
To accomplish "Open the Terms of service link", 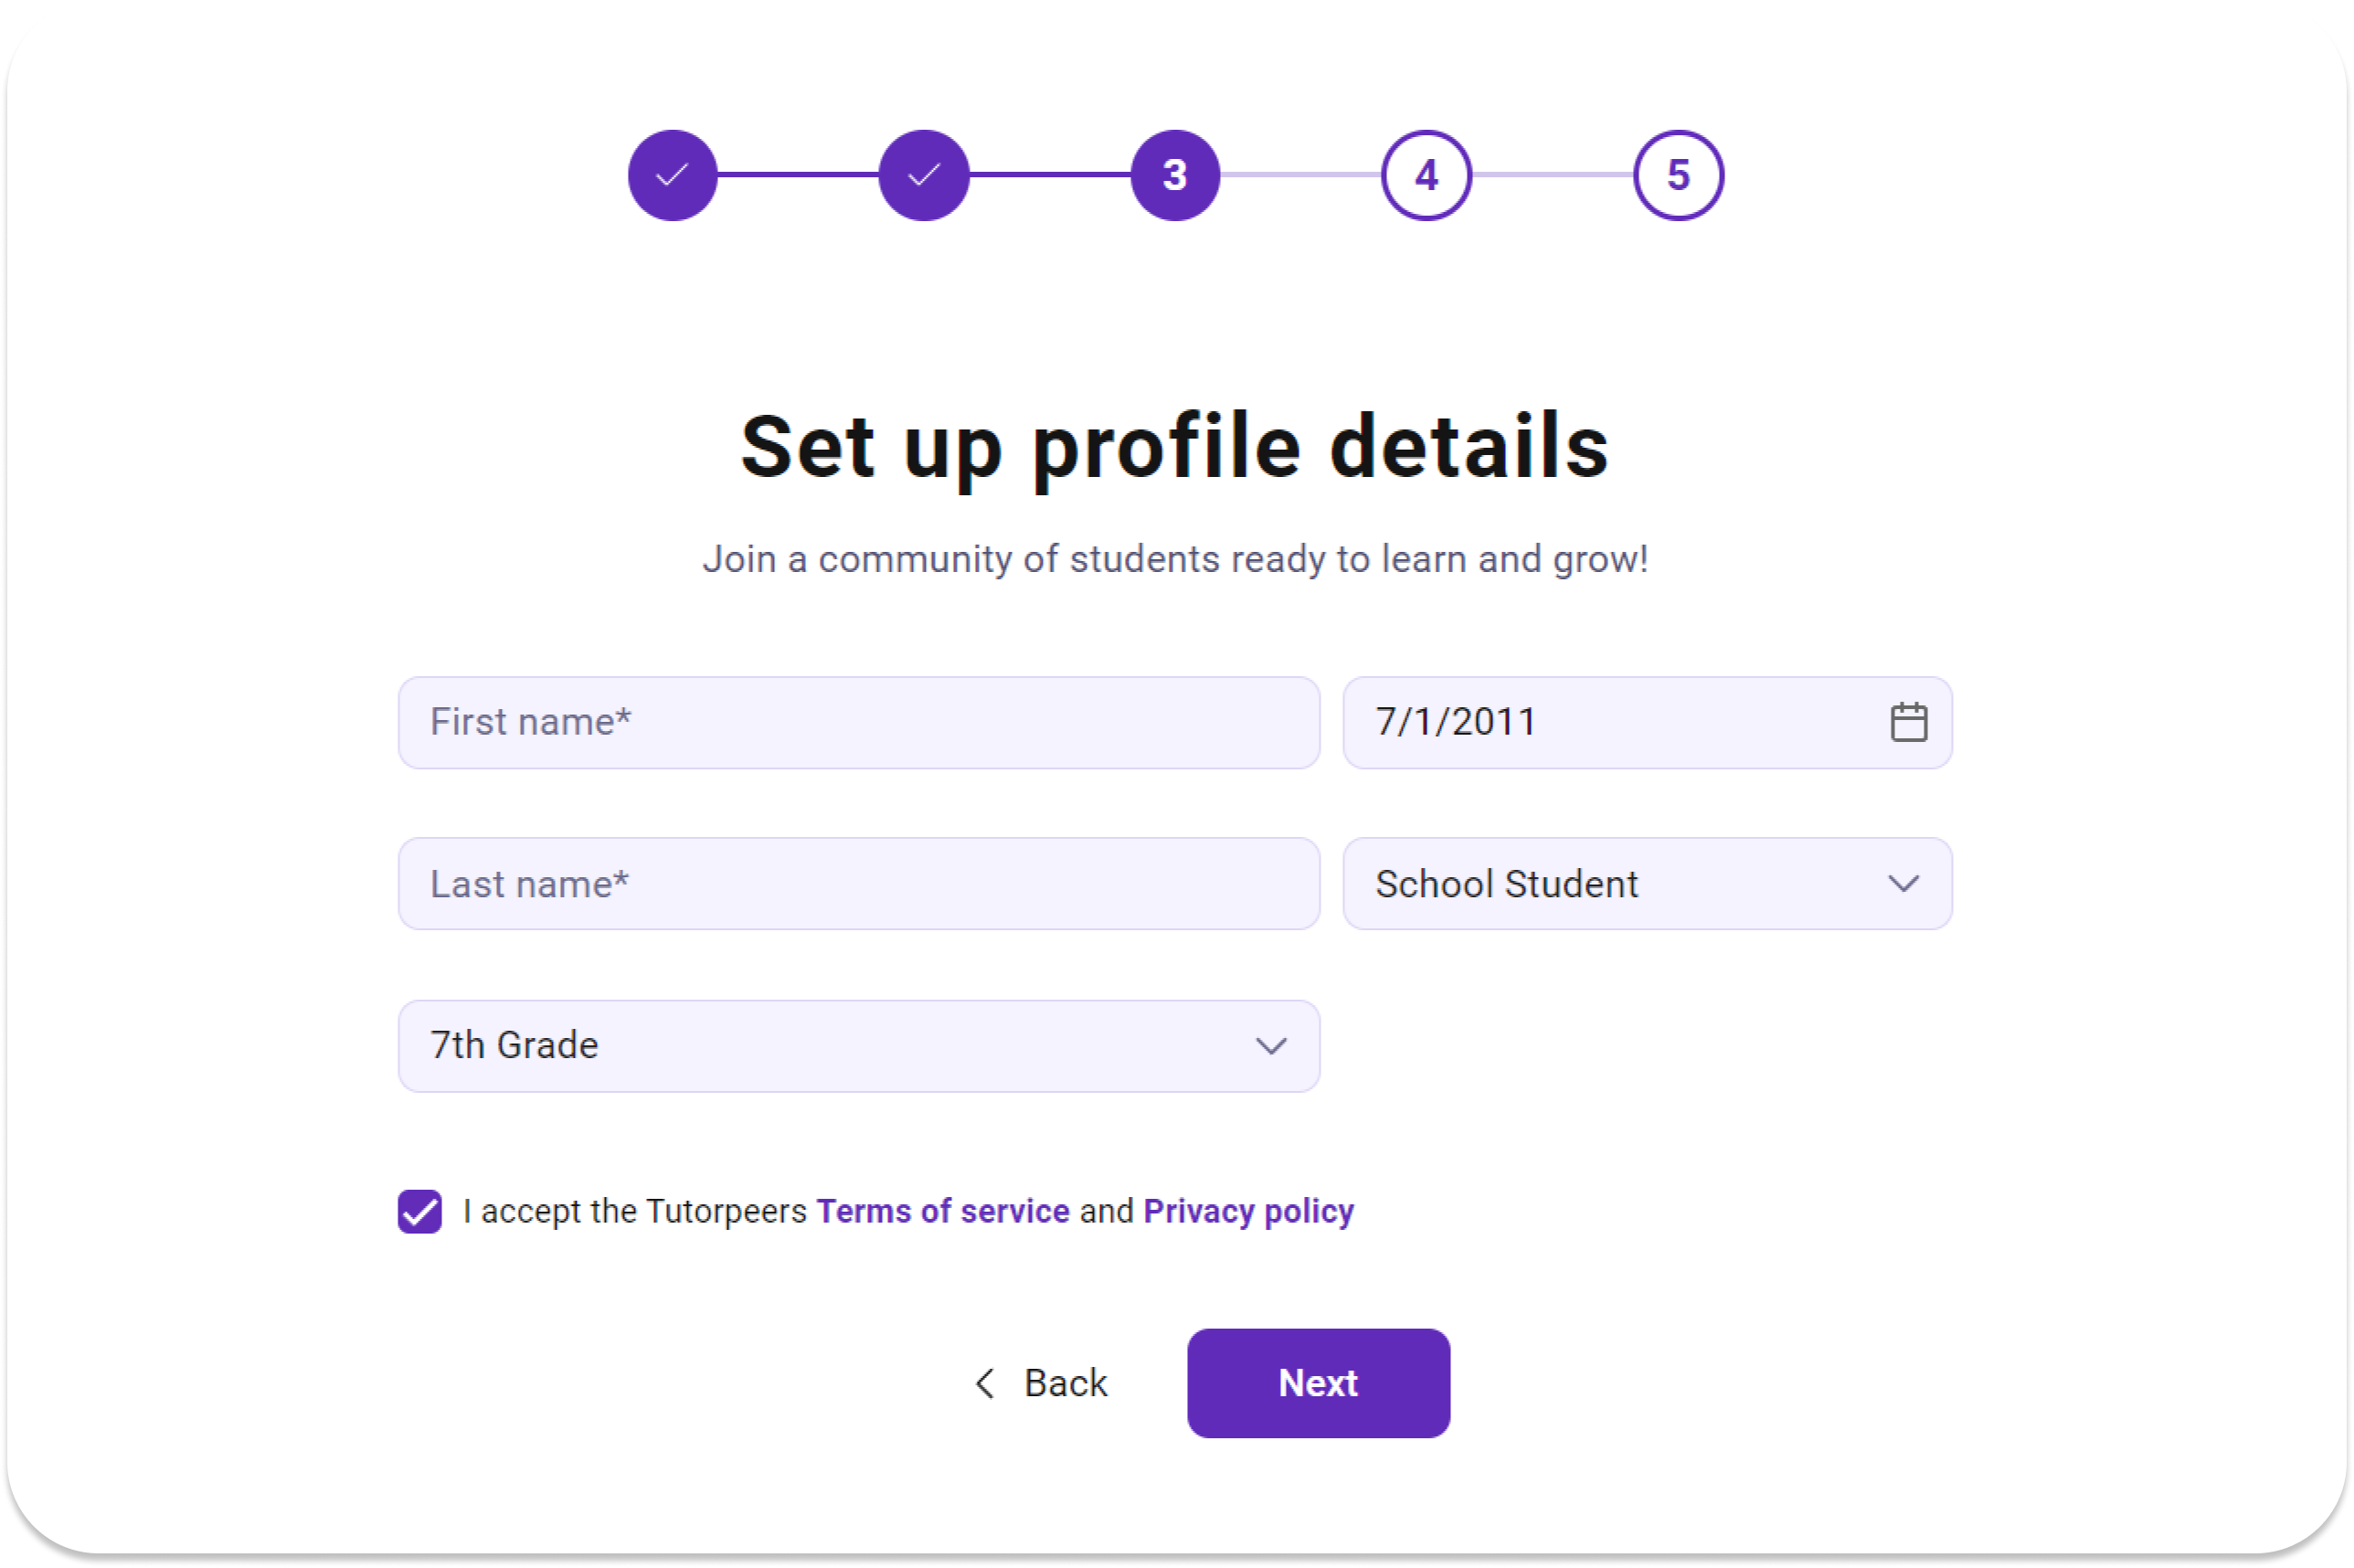I will click(943, 1211).
